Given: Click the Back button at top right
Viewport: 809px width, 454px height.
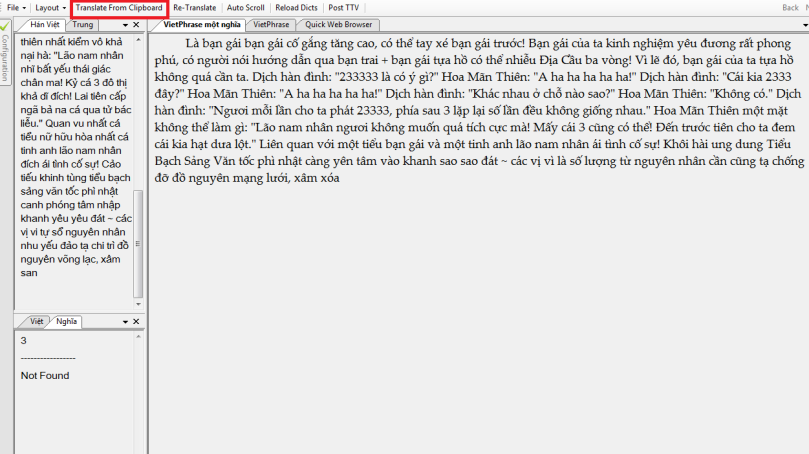Looking at the screenshot, I should point(791,7).
